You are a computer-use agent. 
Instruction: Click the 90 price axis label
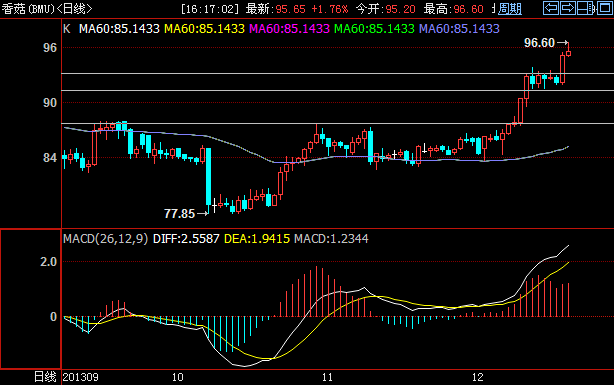[x=50, y=103]
